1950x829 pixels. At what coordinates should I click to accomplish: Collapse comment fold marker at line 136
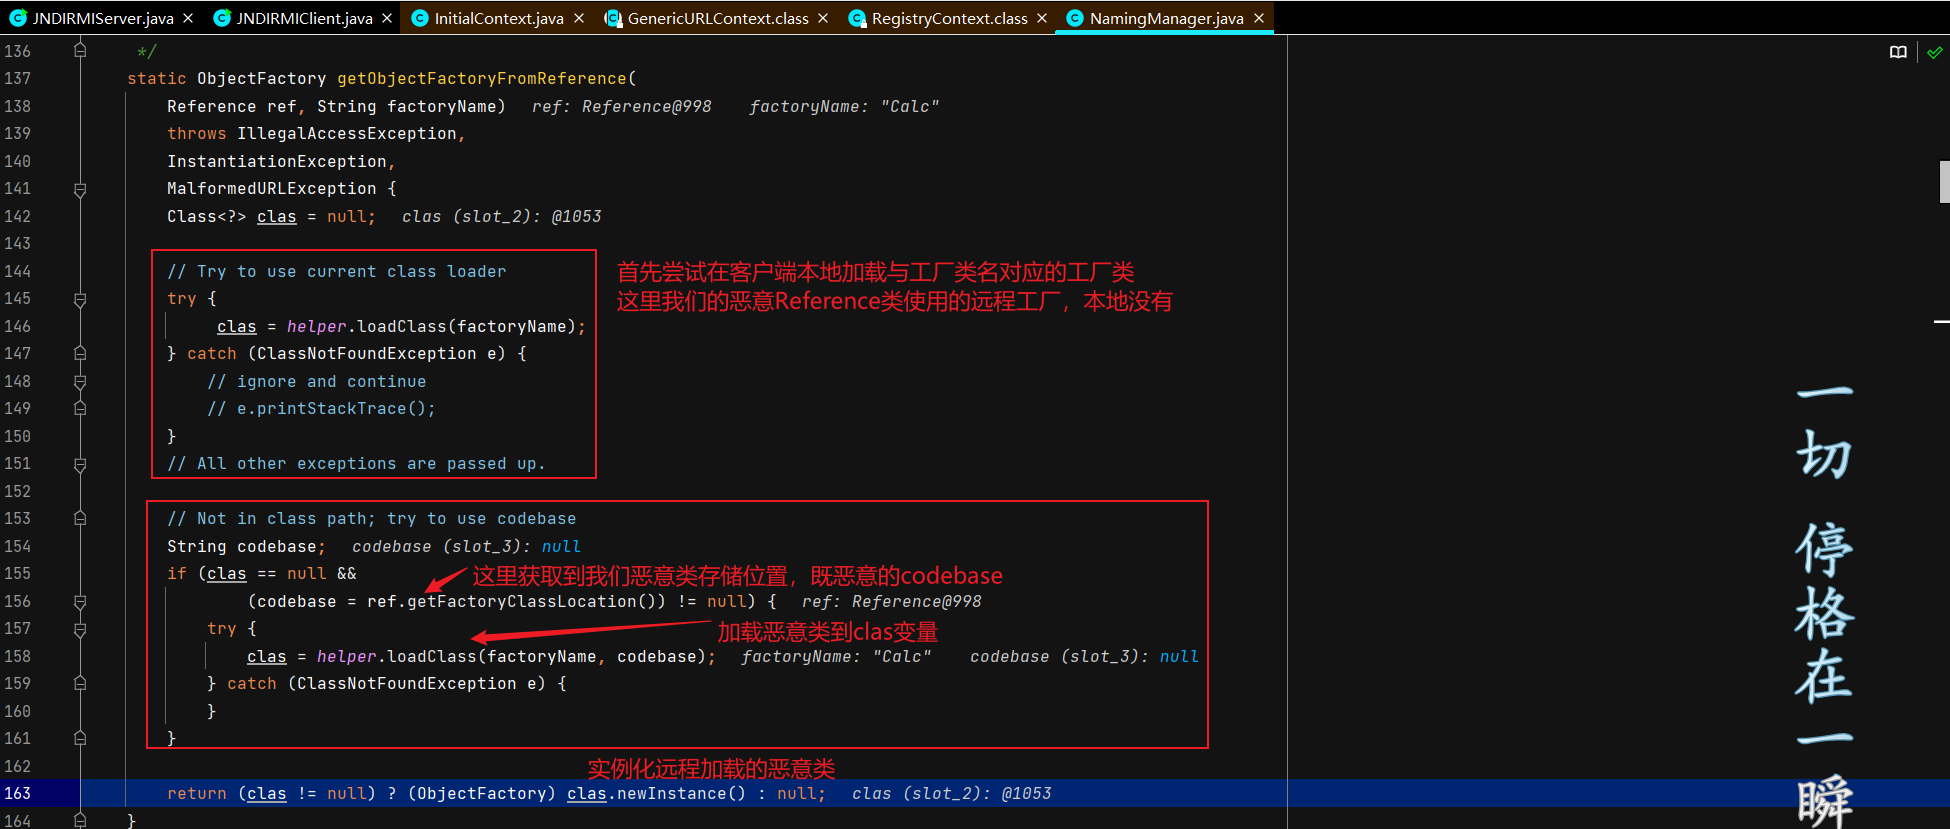point(80,50)
